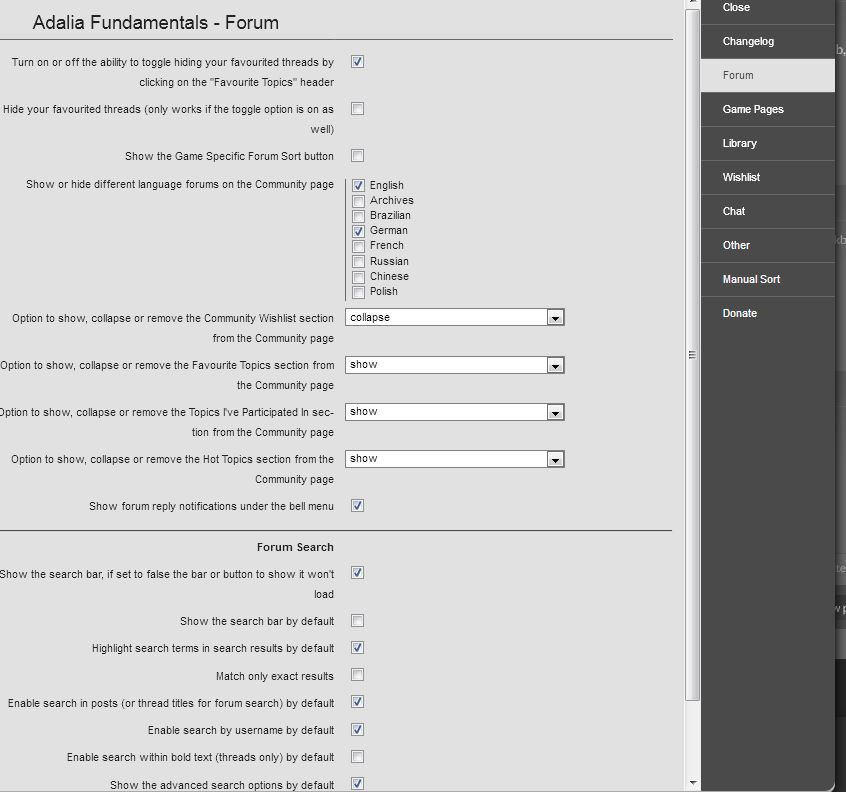Open the Changelog section
Viewport: 846px width, 792px height.
(767, 42)
